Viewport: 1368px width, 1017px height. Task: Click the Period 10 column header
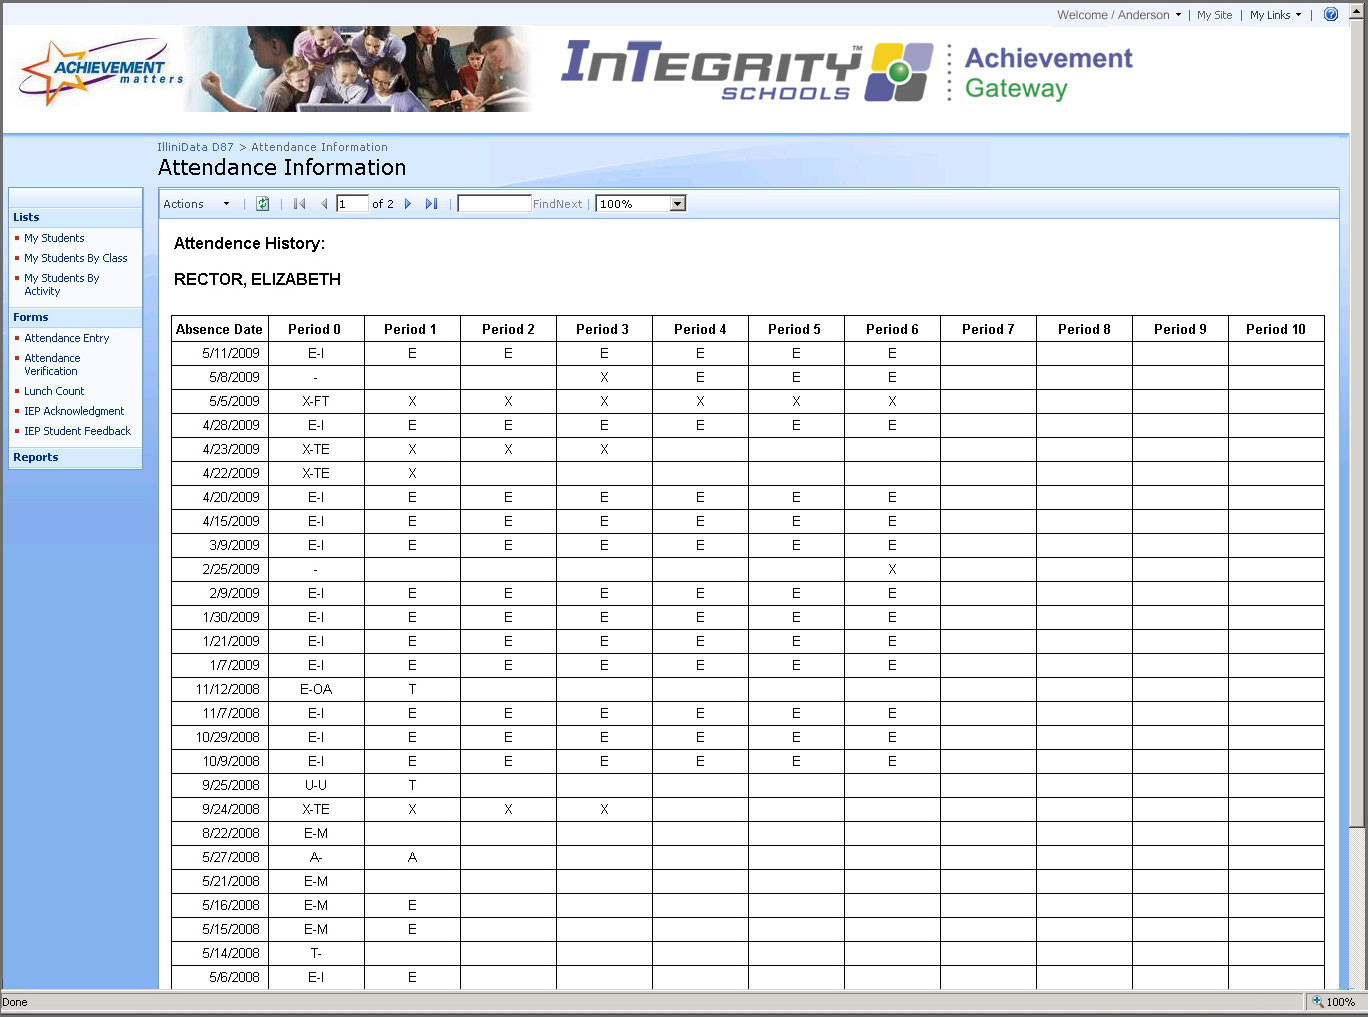pos(1276,329)
